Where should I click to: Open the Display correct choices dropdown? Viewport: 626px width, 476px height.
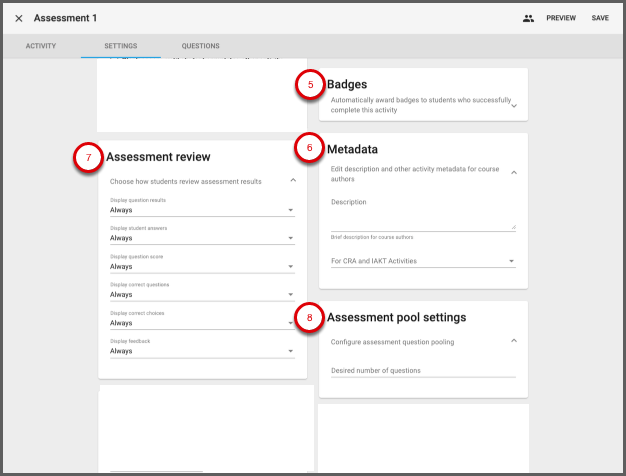pyautogui.click(x=202, y=322)
